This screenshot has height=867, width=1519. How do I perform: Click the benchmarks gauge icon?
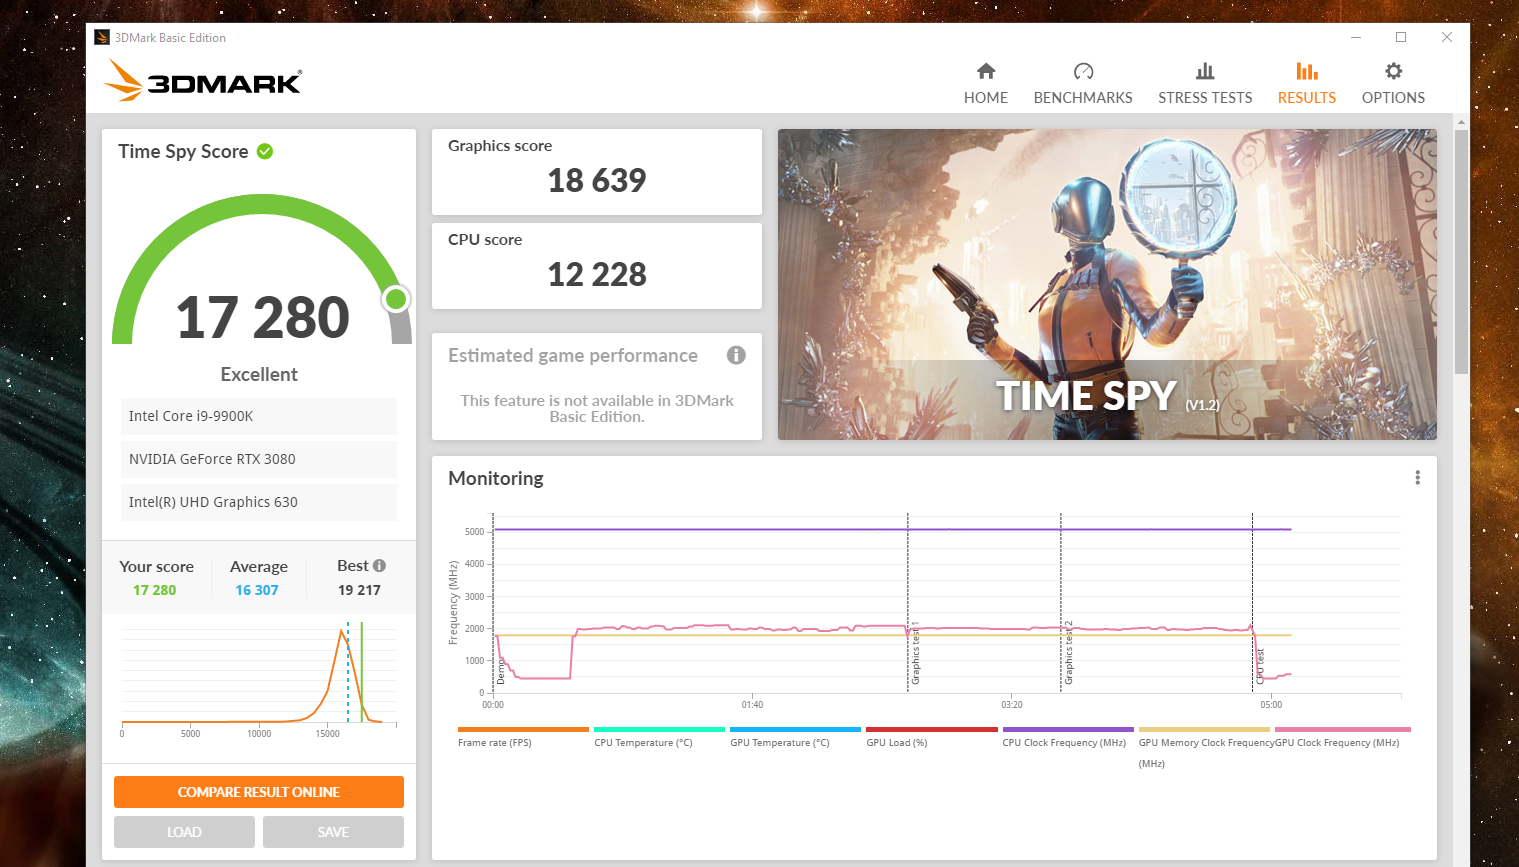(x=1083, y=71)
